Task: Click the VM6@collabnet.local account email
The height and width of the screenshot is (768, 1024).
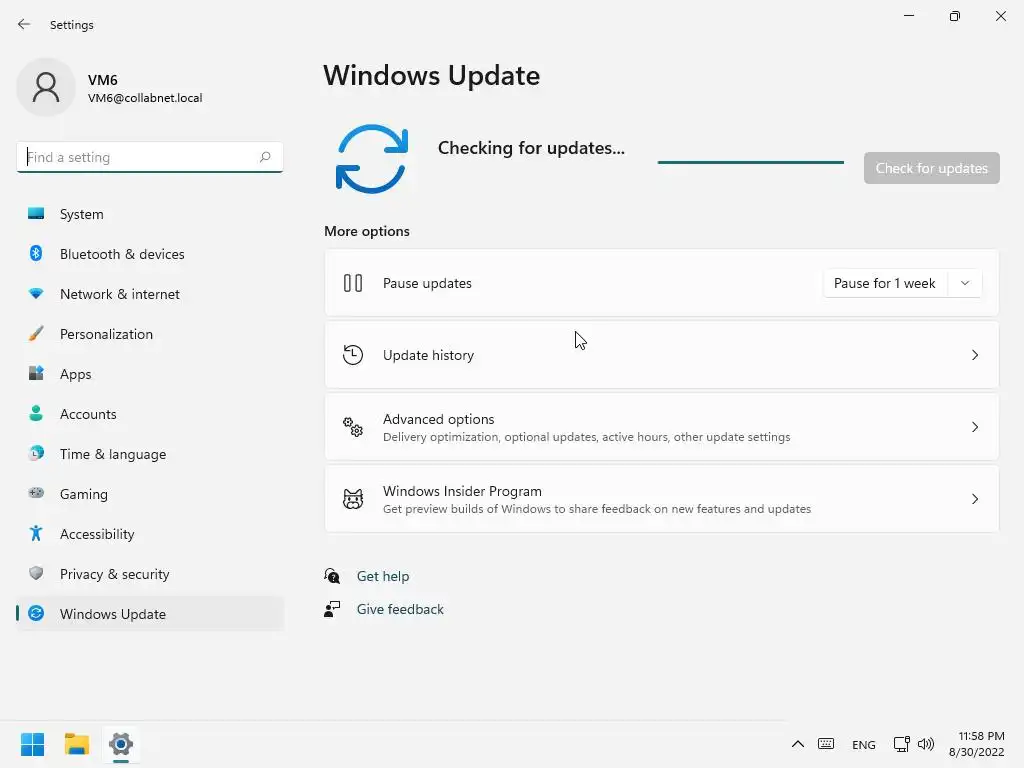Action: tap(145, 98)
